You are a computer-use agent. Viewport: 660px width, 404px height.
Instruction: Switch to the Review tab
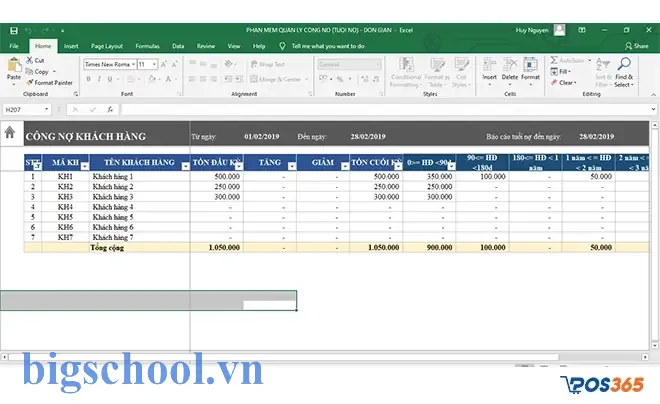tap(206, 46)
